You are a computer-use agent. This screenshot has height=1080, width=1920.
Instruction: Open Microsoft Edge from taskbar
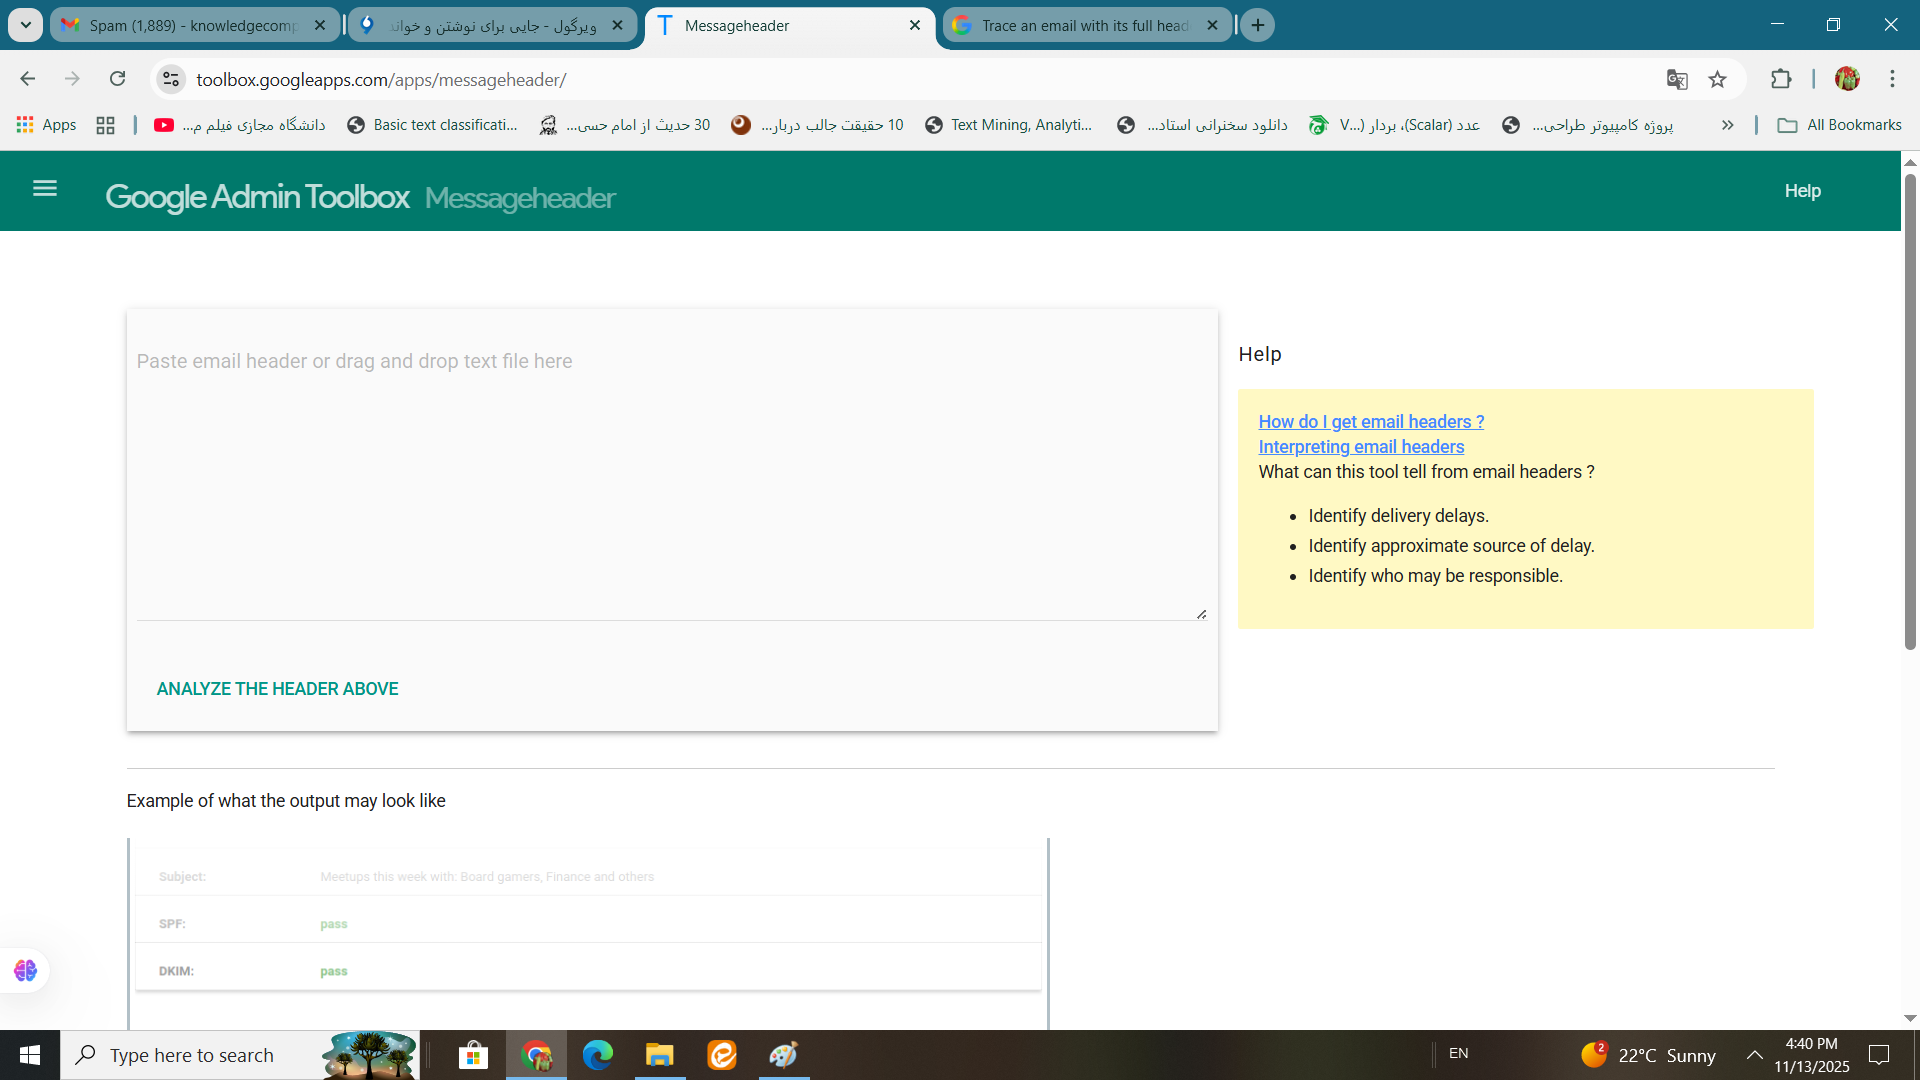[598, 1055]
